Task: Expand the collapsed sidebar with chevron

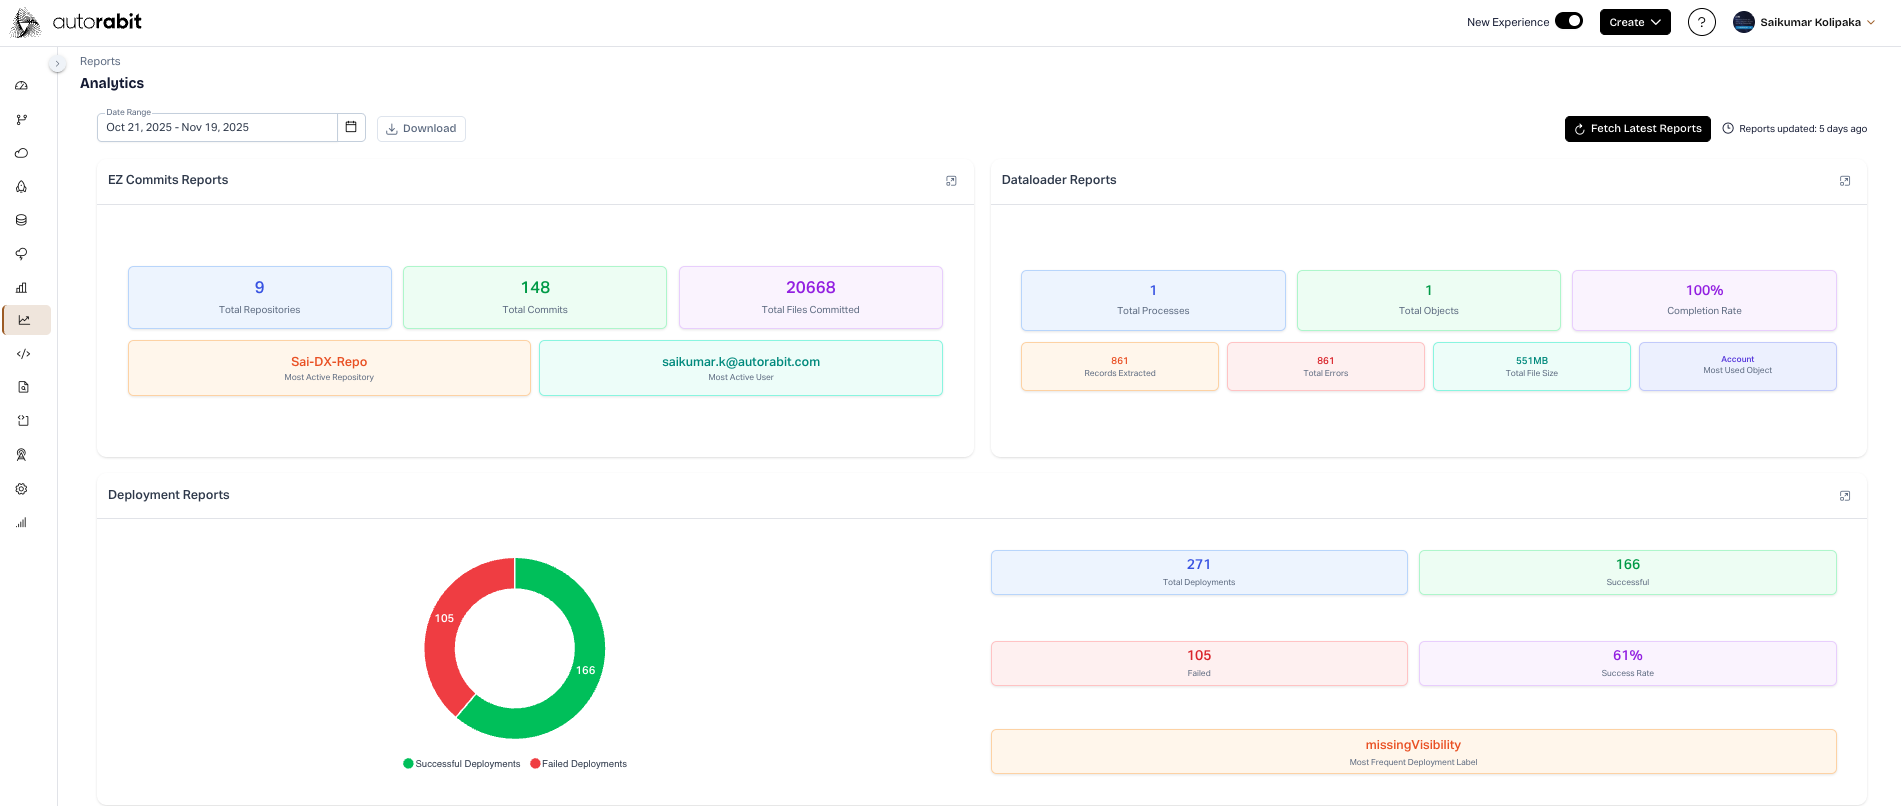Action: [x=57, y=64]
